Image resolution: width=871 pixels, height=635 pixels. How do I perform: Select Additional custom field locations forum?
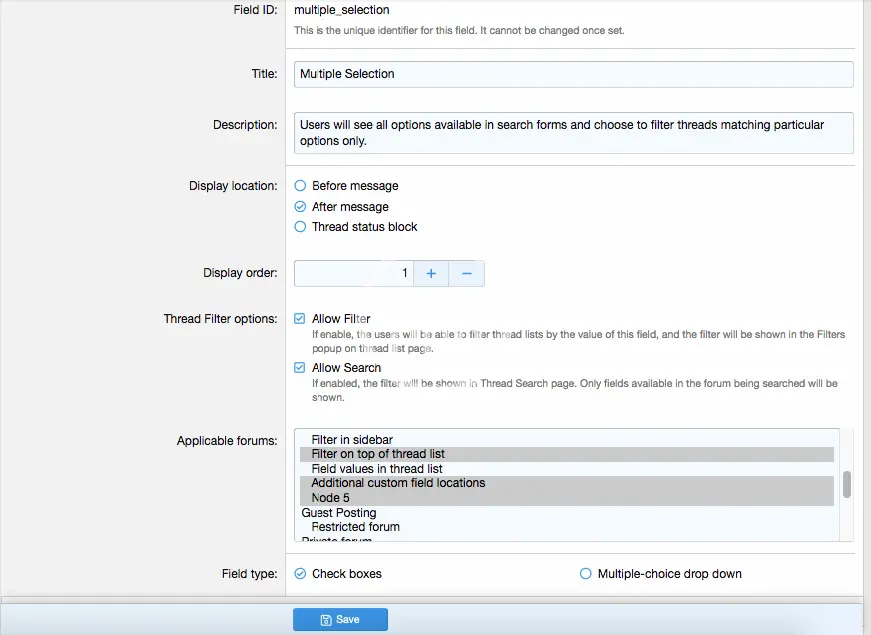click(x=398, y=483)
